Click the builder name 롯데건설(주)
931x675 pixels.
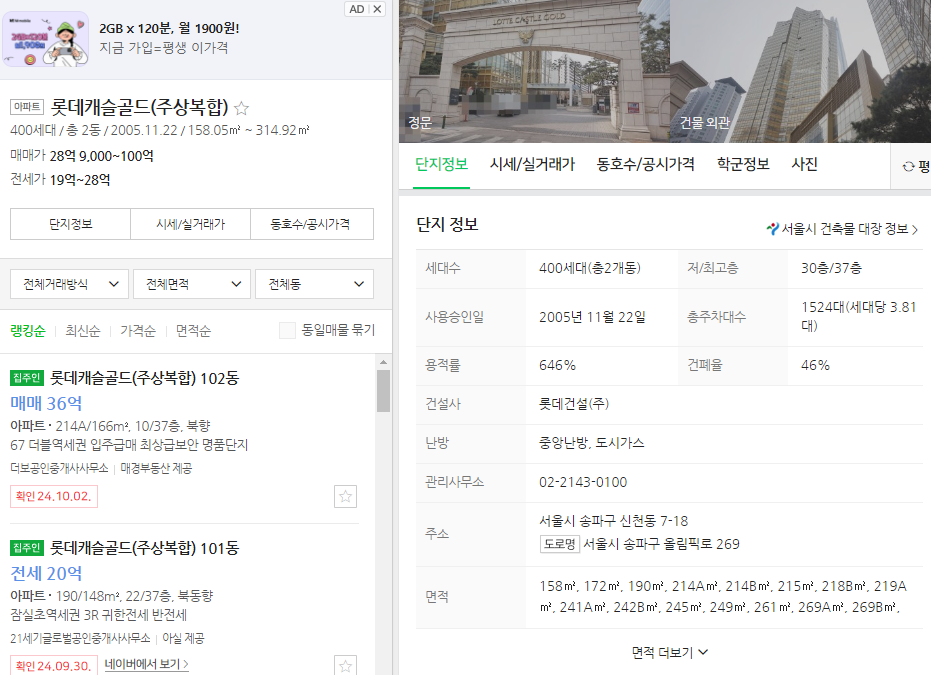tap(574, 404)
